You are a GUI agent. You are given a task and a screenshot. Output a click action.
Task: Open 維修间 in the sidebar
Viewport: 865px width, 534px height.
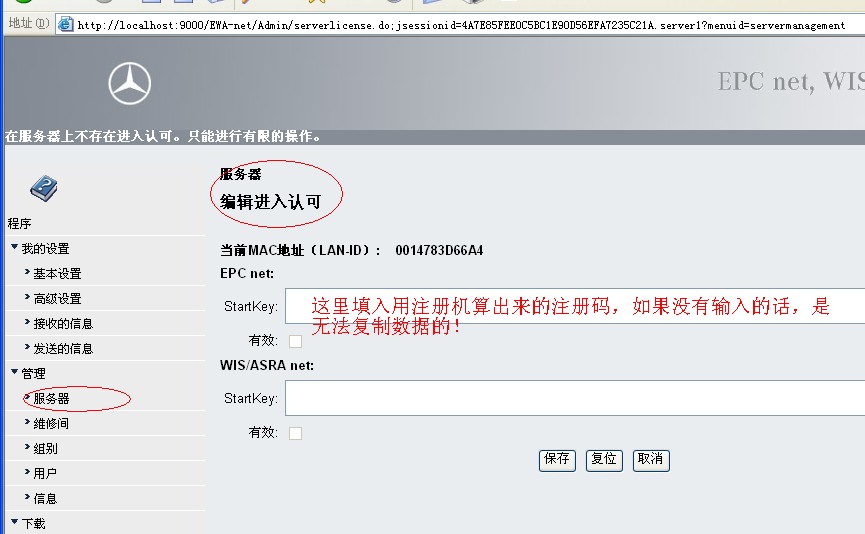[x=51, y=424]
